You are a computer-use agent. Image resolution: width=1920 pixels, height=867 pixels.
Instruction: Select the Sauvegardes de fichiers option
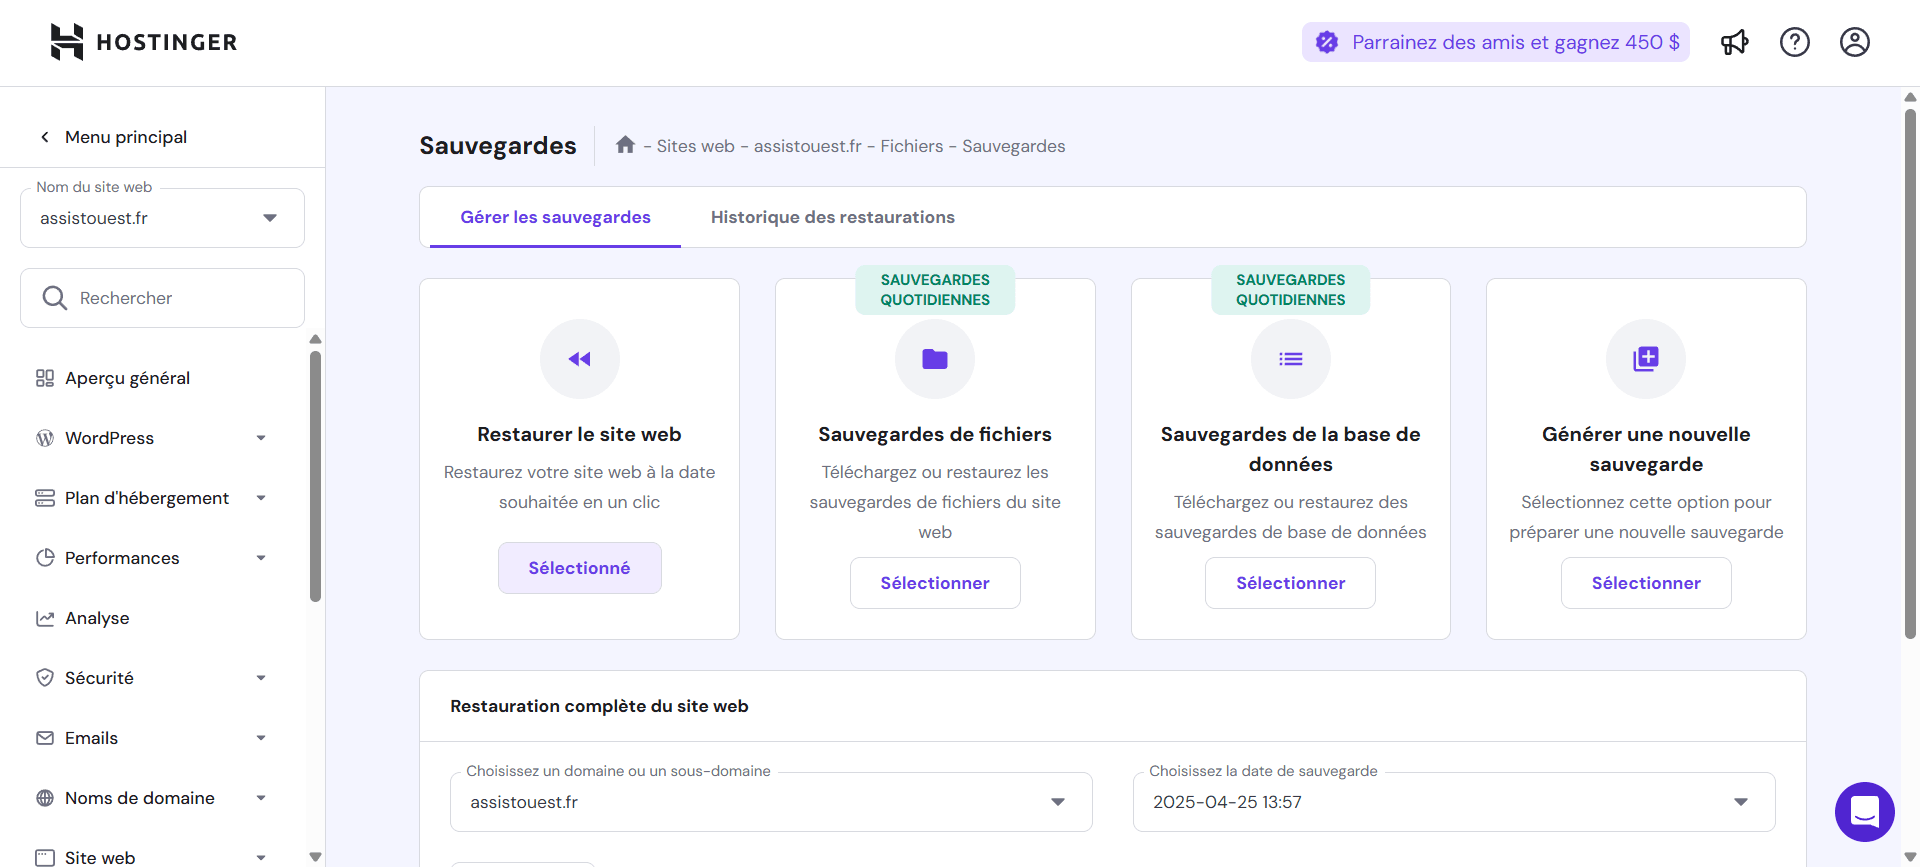click(x=935, y=583)
